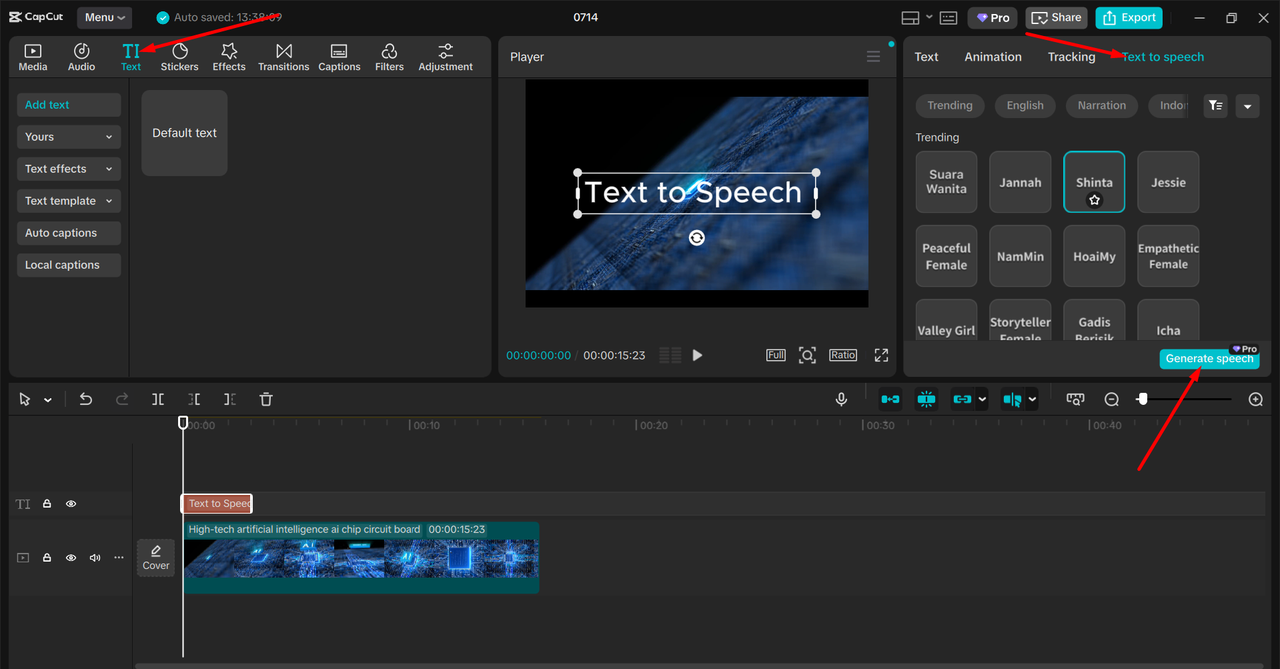Viewport: 1280px width, 669px height.
Task: Click the microphone record voiceover icon
Action: 841,399
